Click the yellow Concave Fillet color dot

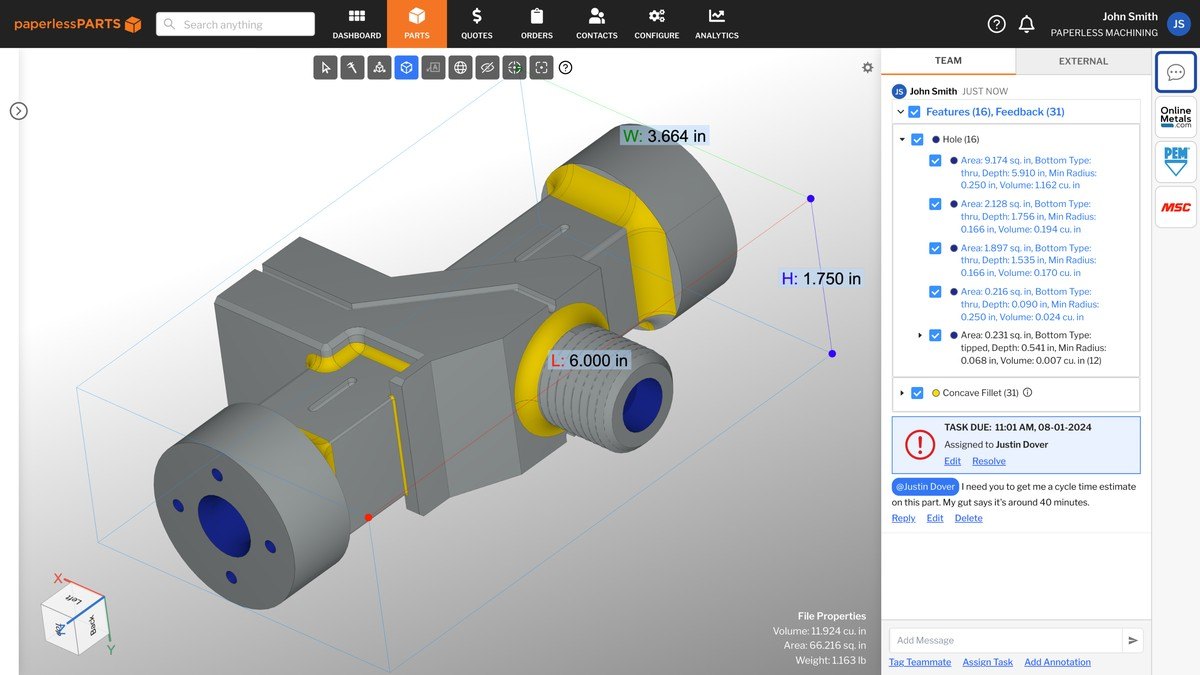point(935,393)
